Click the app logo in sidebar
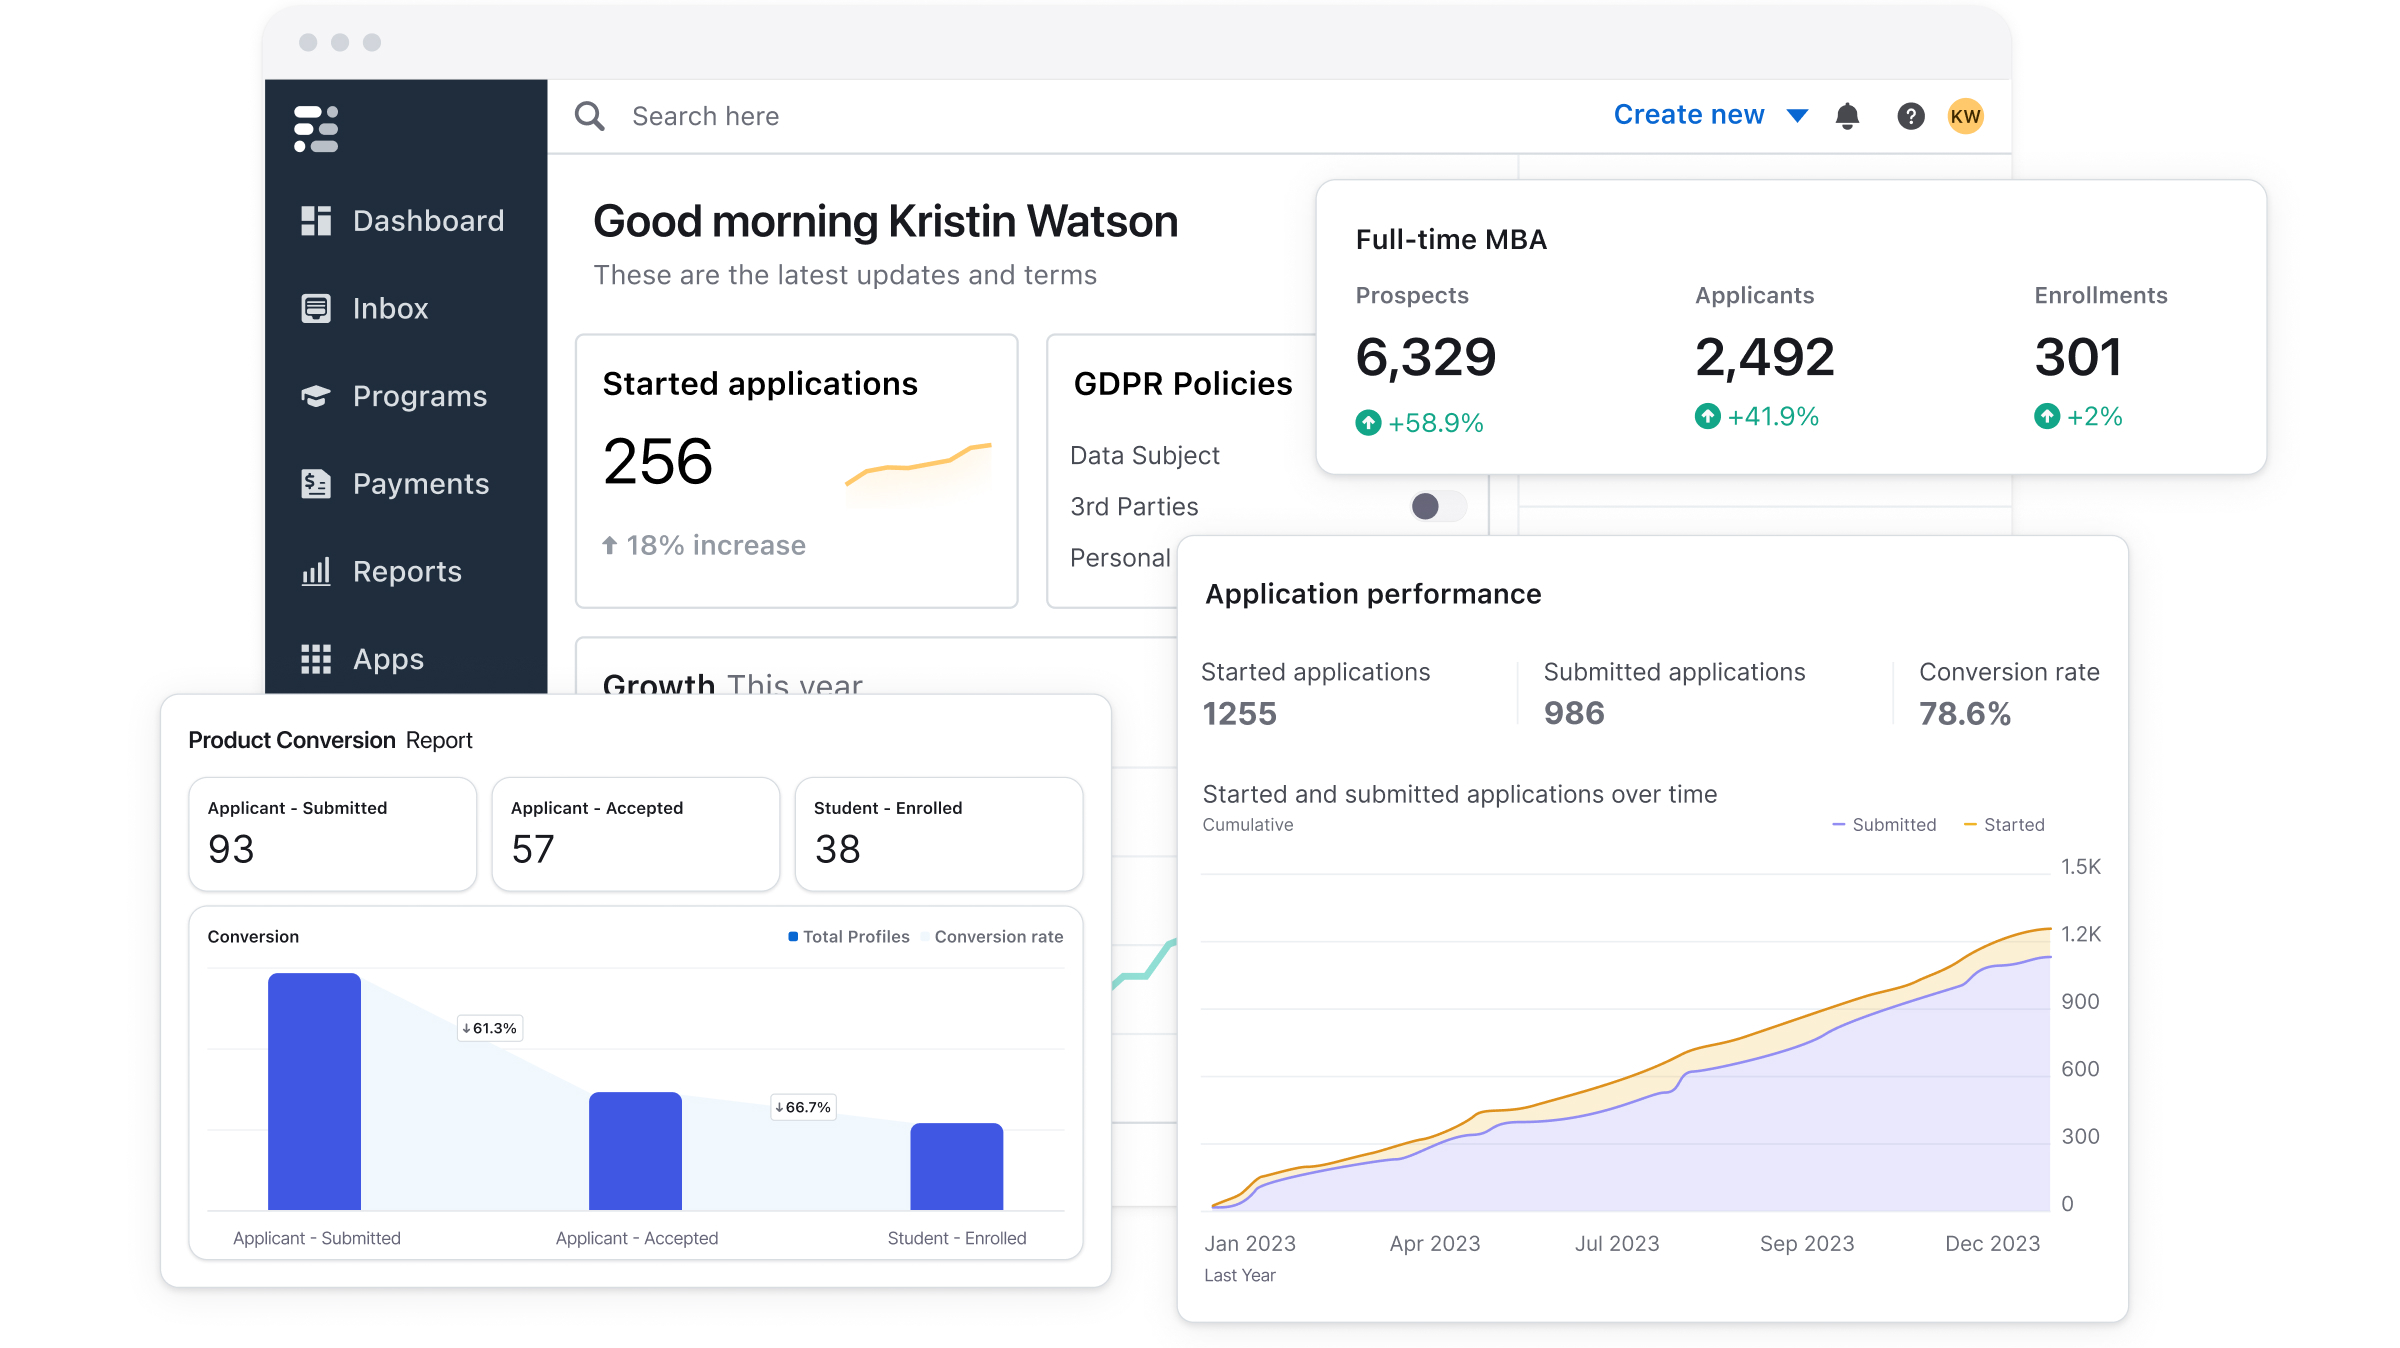Image resolution: width=2400 pixels, height=1348 pixels. point(316,129)
